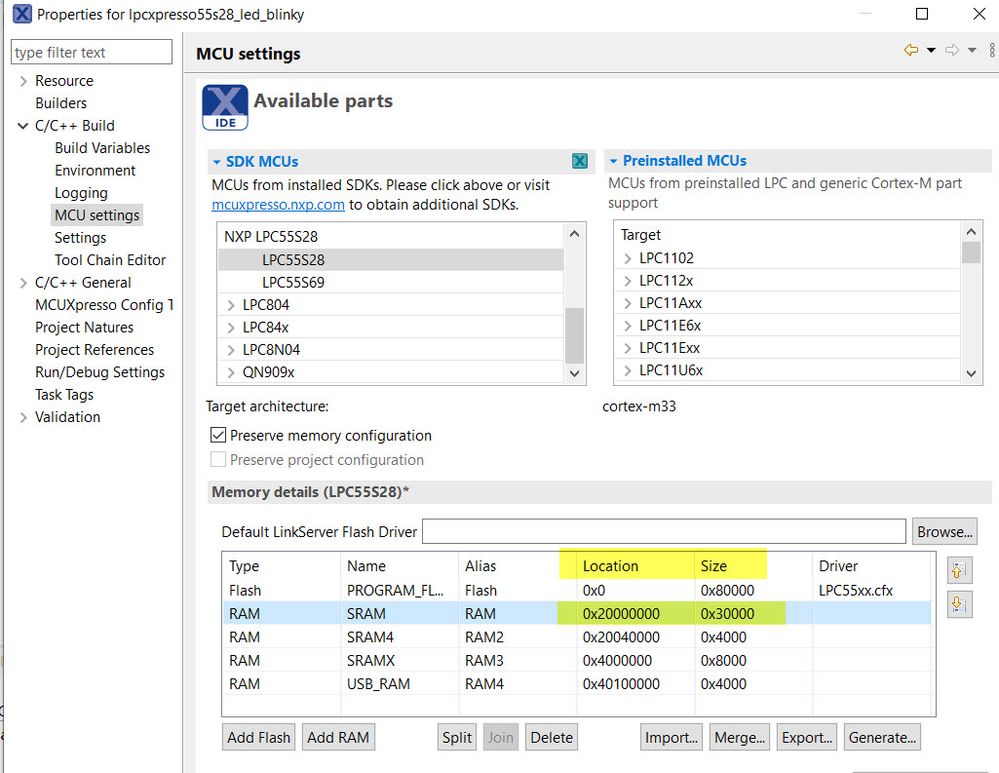Click the Merge... button

coord(739,737)
